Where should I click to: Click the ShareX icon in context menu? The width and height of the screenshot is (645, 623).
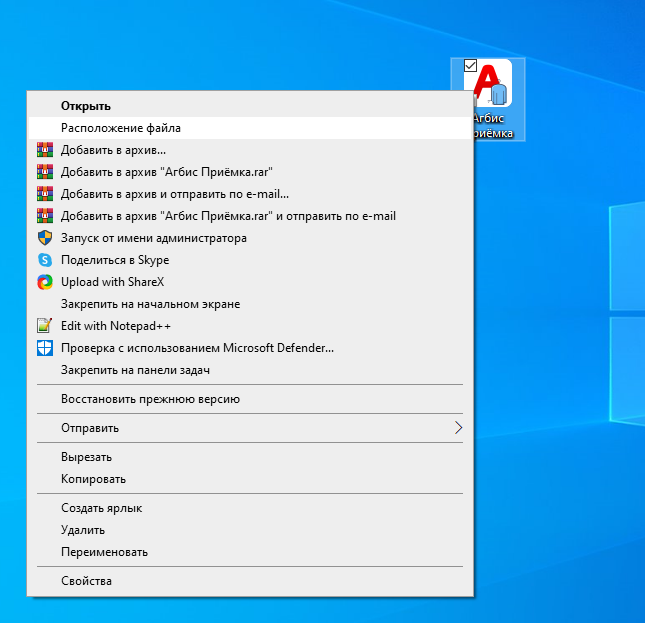tap(44, 282)
